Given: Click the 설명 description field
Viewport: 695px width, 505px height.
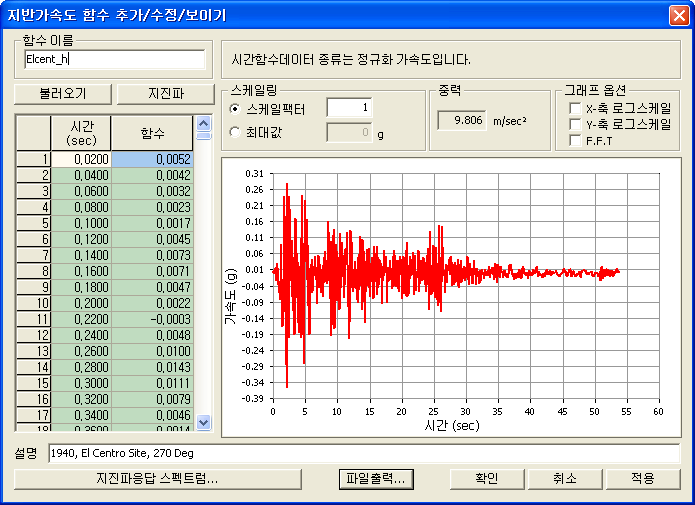Looking at the screenshot, I should [364, 454].
